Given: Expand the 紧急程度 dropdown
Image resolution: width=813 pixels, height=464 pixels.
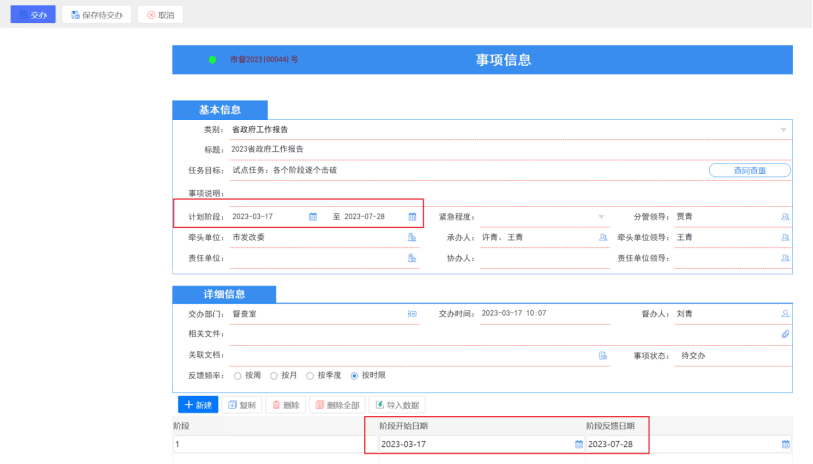Looking at the screenshot, I should click(601, 217).
